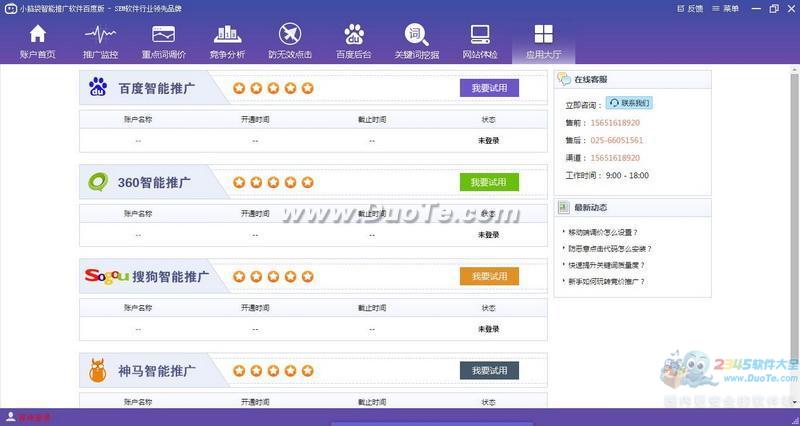Click the Sogou logo in 搜狗智能推广
The width and height of the screenshot is (800, 426).
click(107, 276)
